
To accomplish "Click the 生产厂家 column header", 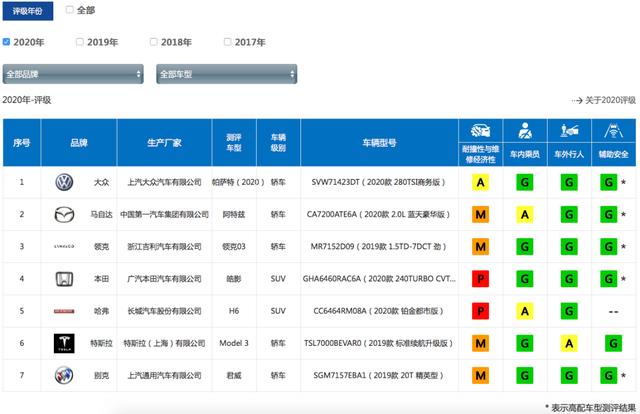I will [164, 142].
